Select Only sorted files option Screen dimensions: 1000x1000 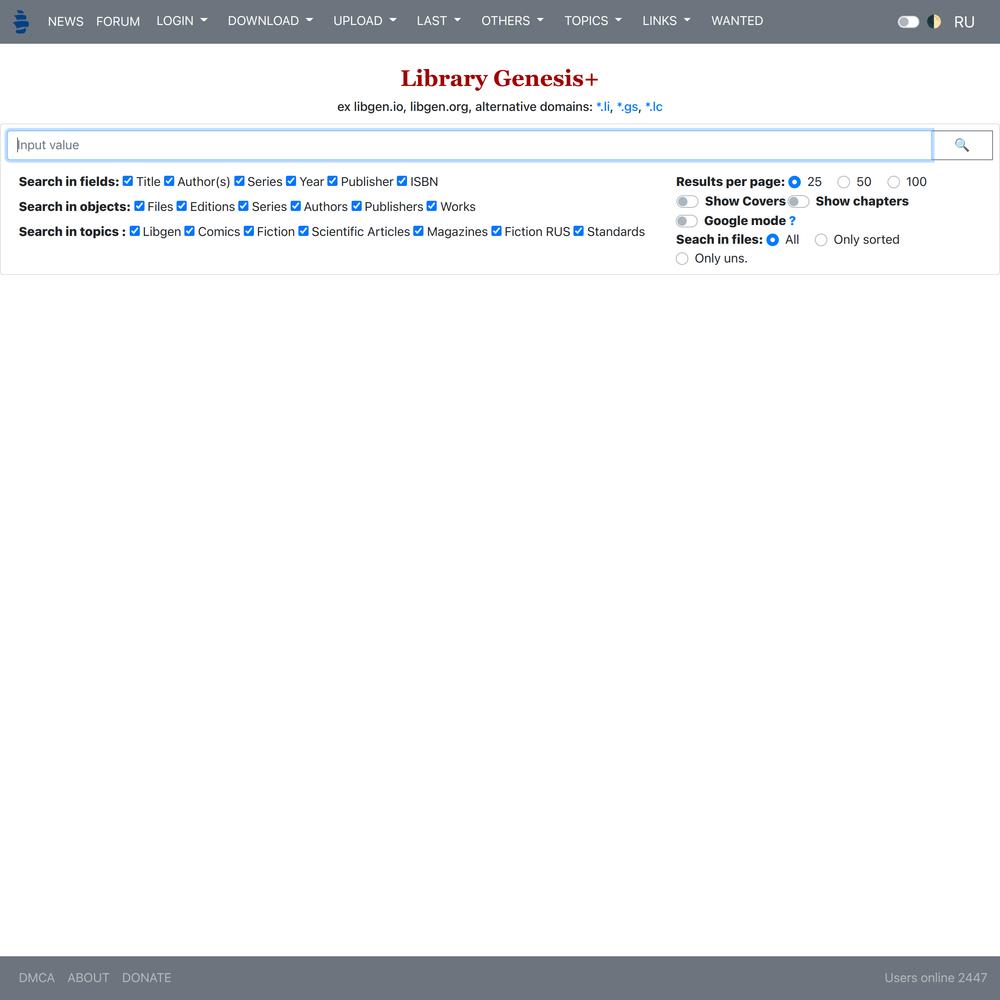(x=821, y=240)
